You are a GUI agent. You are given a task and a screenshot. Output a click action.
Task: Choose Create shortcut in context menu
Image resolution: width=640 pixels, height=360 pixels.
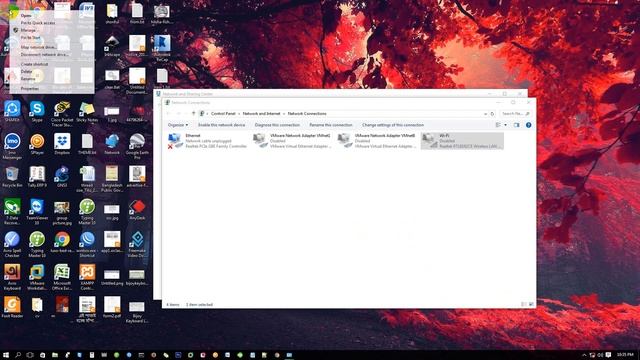pos(34,64)
